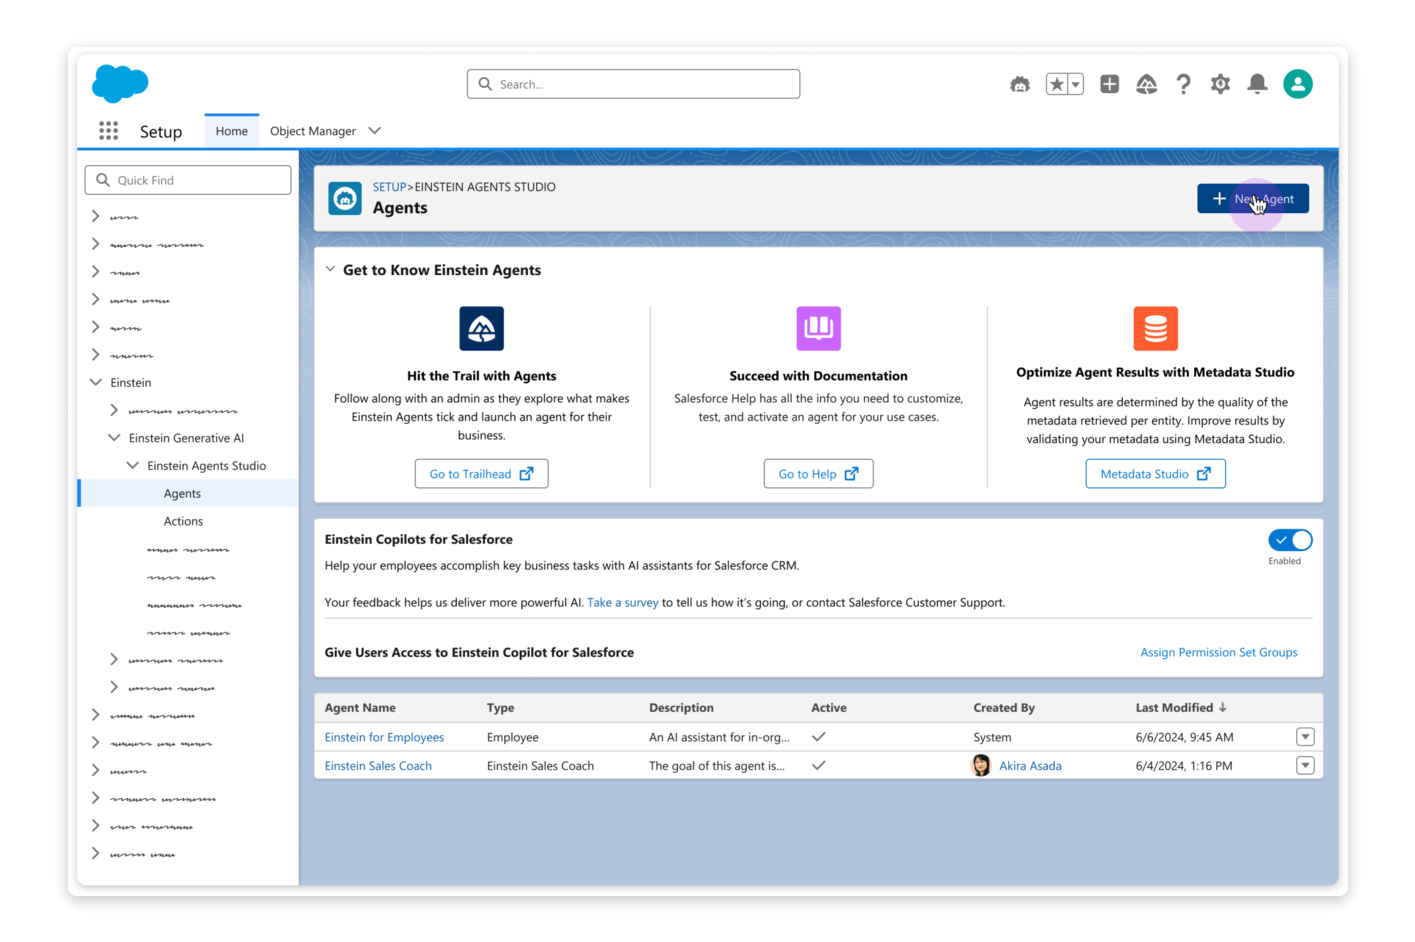Image resolution: width=1415 pixels, height=942 pixels.
Task: Click the Quick Find input
Action: (188, 180)
